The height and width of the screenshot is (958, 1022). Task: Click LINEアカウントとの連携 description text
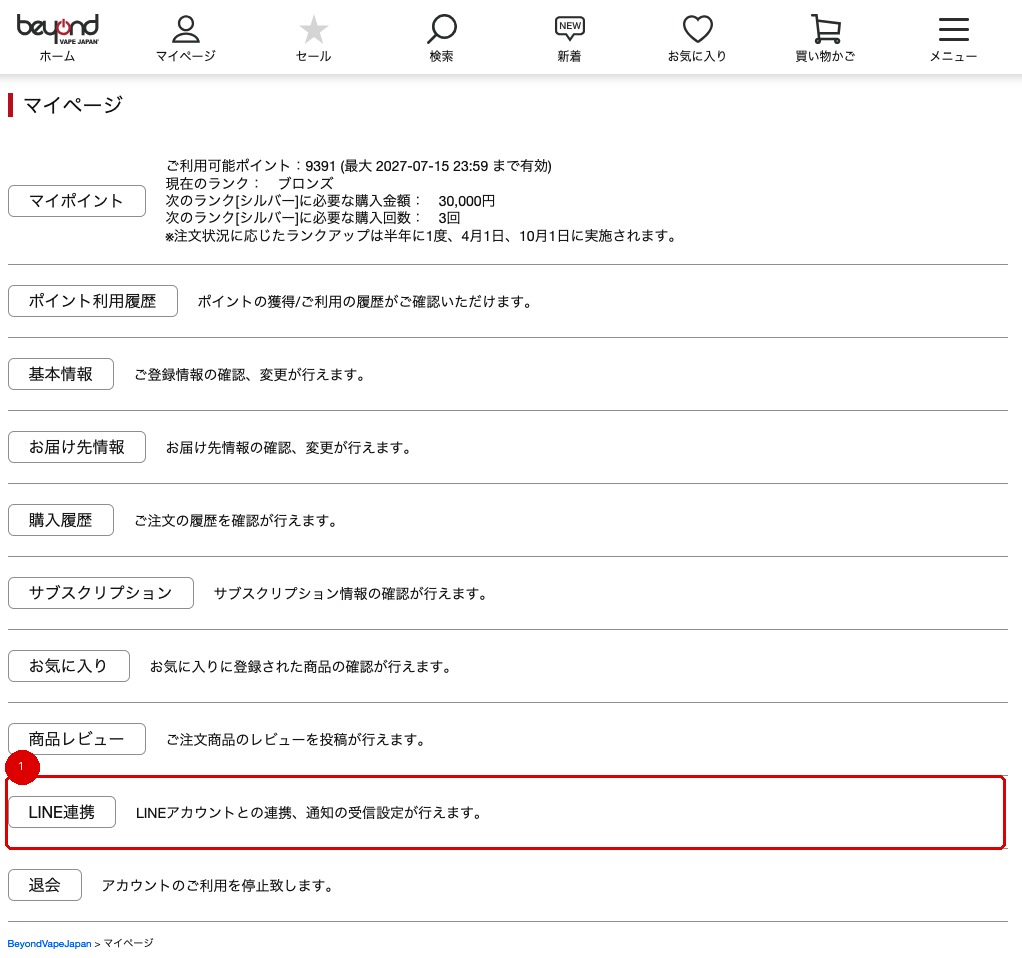308,813
